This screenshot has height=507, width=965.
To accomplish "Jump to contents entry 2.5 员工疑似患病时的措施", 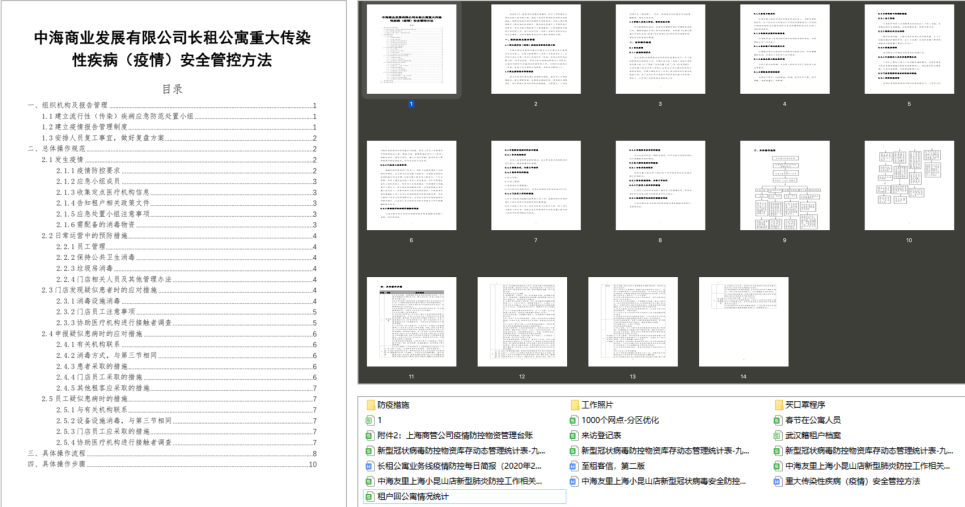I will tap(179, 399).
